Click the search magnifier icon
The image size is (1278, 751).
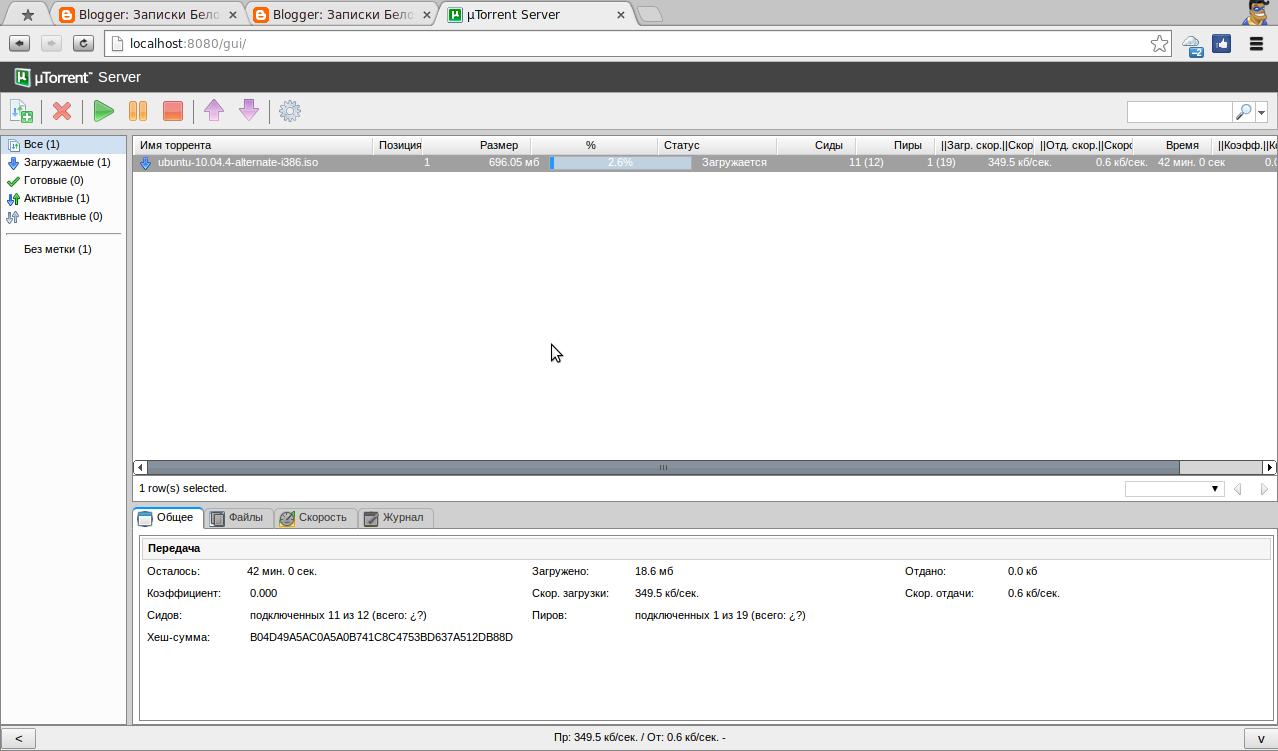point(1243,112)
